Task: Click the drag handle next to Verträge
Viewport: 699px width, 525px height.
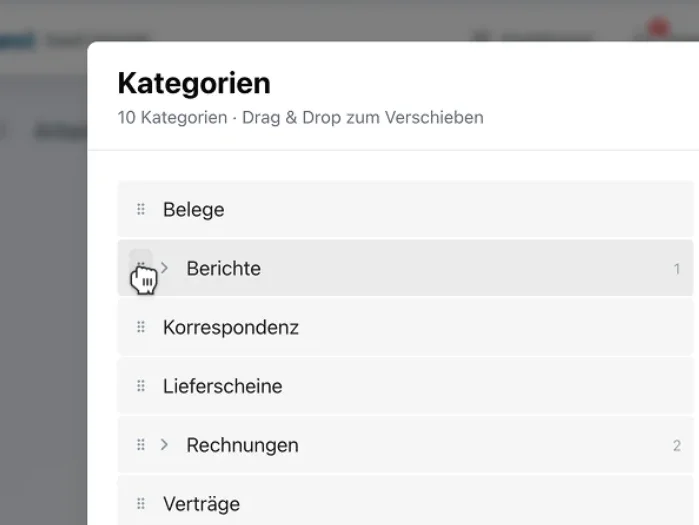Action: pyautogui.click(x=141, y=504)
